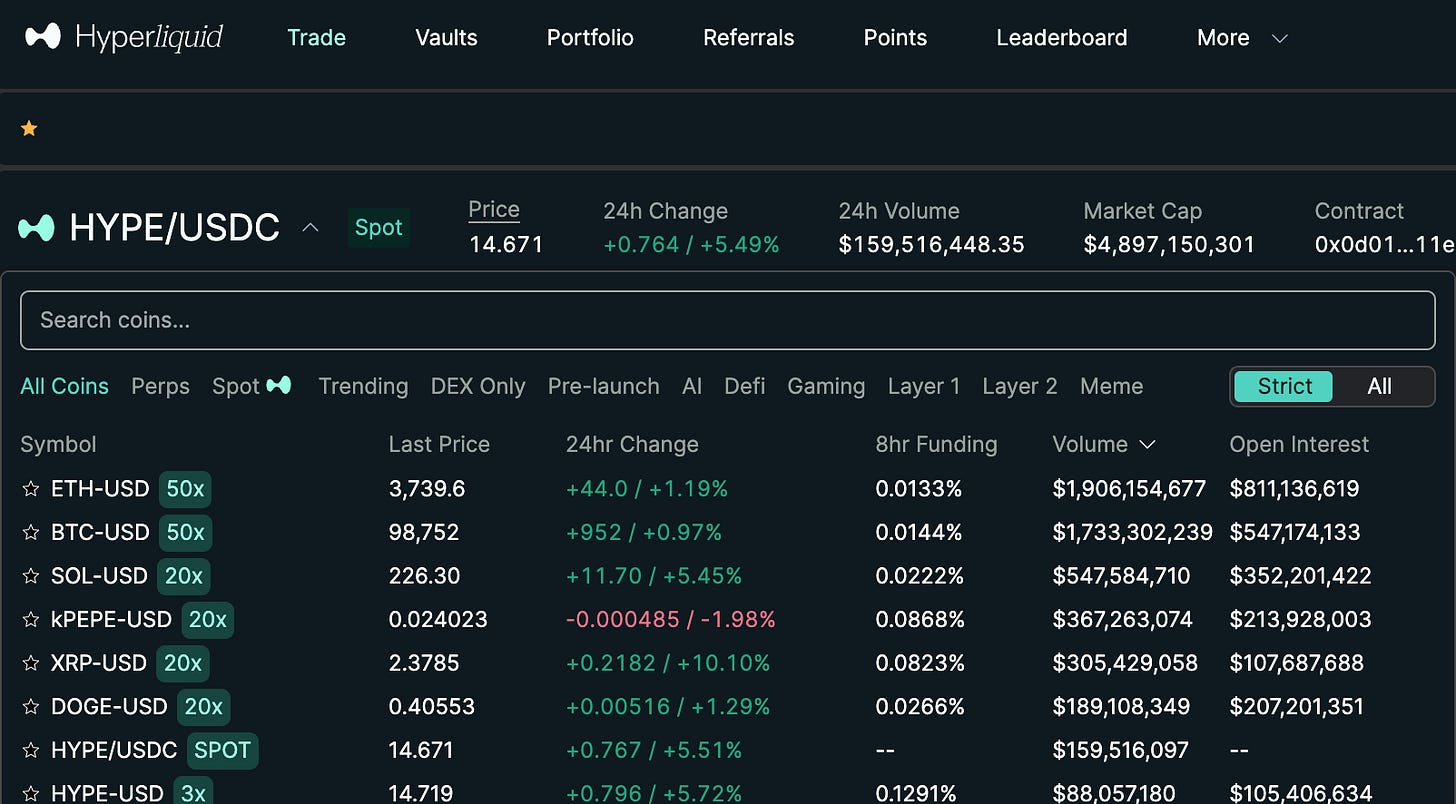Image resolution: width=1456 pixels, height=804 pixels.
Task: Sort by Open Interest column header
Action: pyautogui.click(x=1299, y=444)
